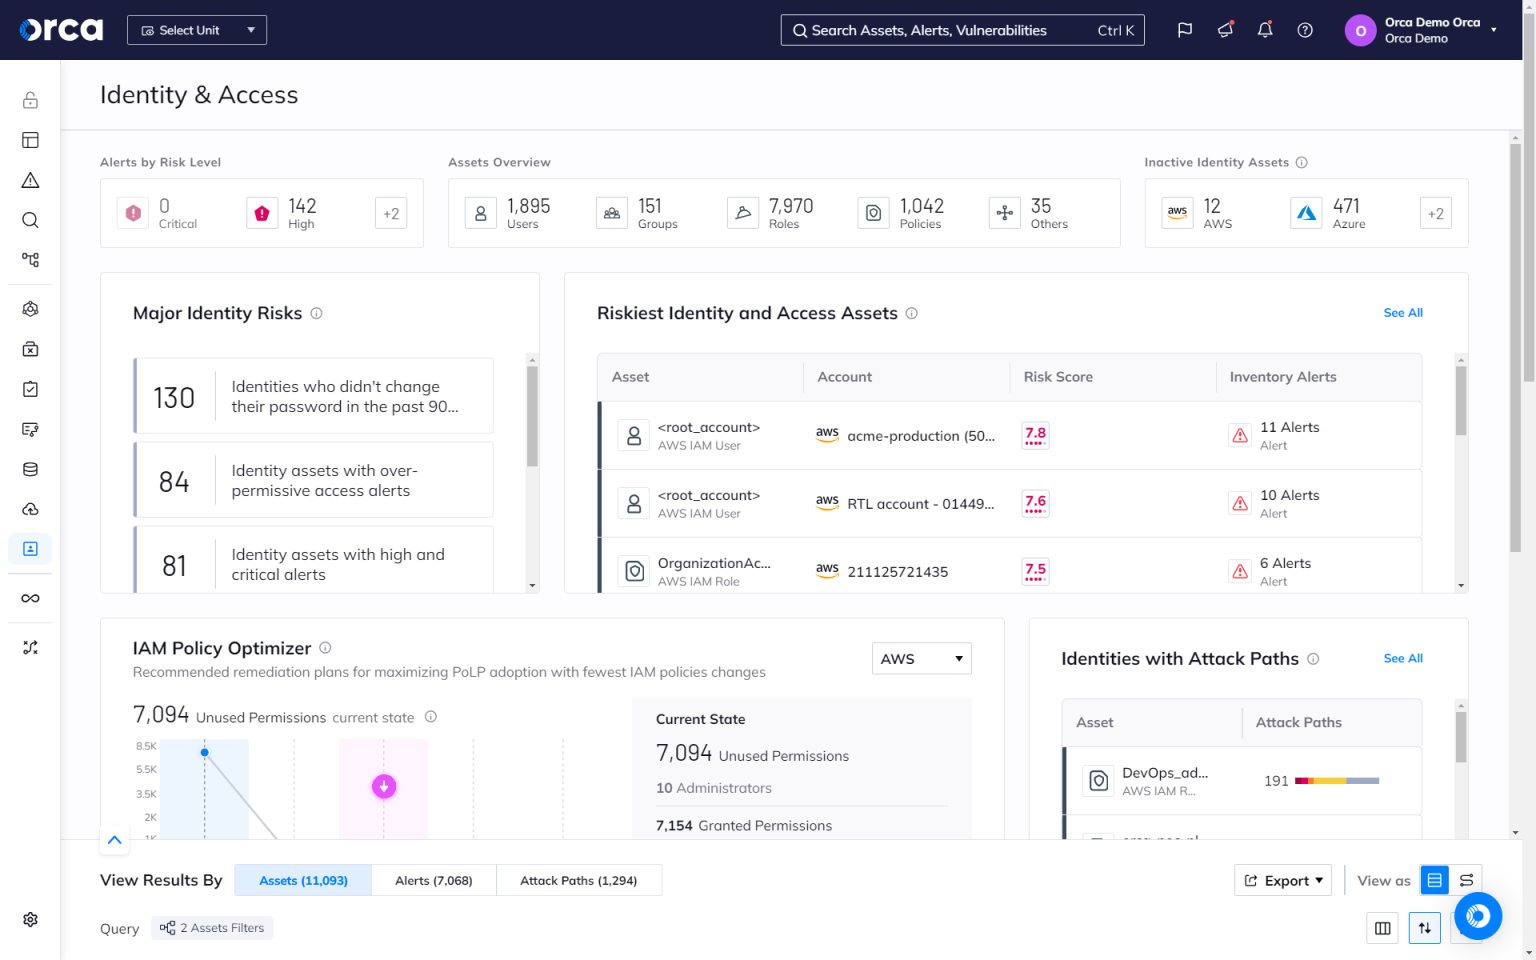Open the settings gear in sidebar
Image resolution: width=1536 pixels, height=960 pixels.
[30, 919]
